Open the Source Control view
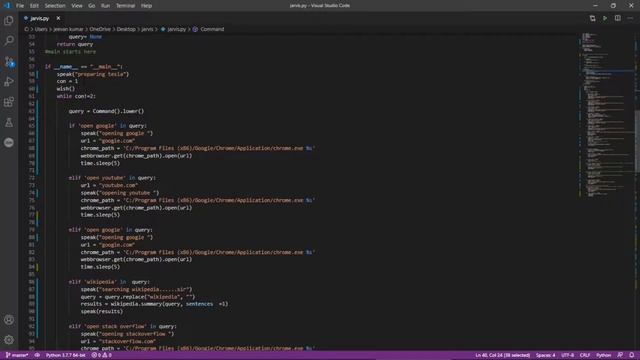 pos(9,61)
